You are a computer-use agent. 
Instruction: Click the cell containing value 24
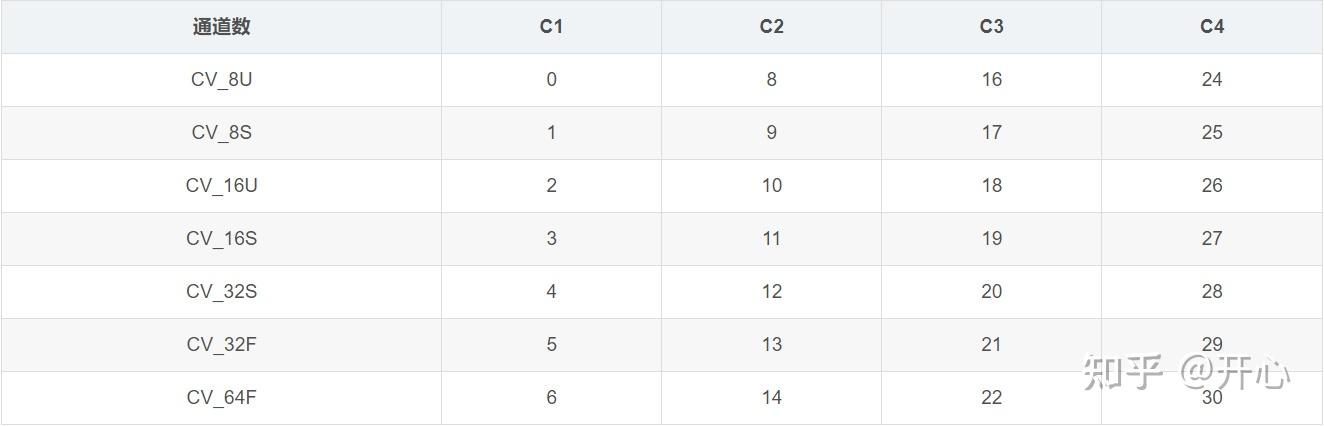click(x=1212, y=80)
